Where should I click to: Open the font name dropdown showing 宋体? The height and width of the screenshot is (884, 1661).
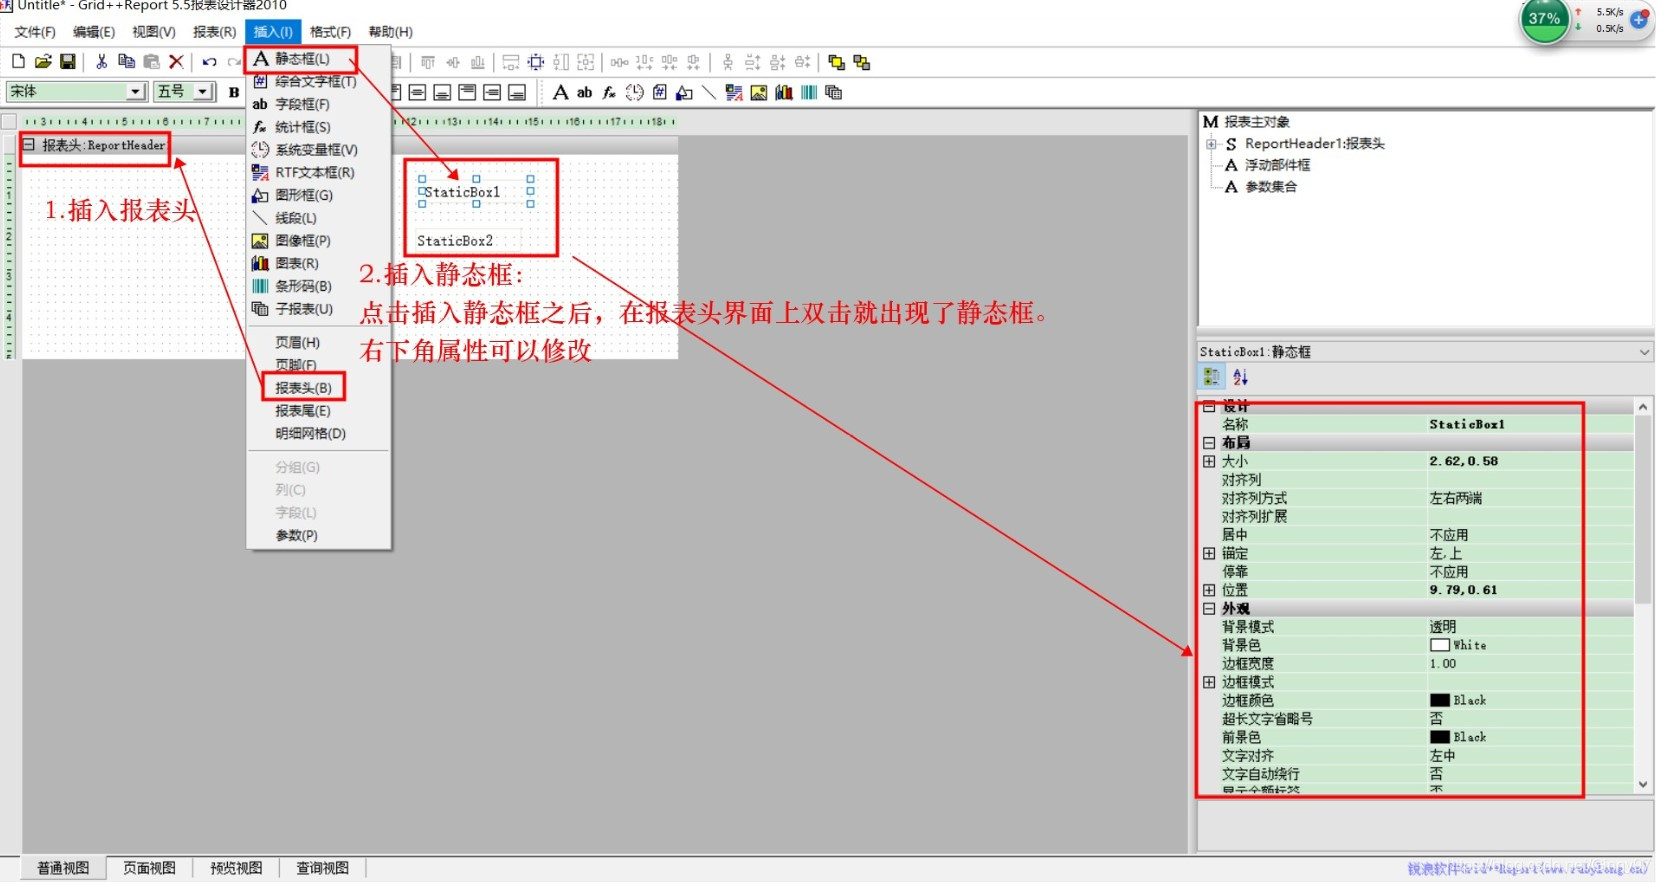[x=136, y=92]
